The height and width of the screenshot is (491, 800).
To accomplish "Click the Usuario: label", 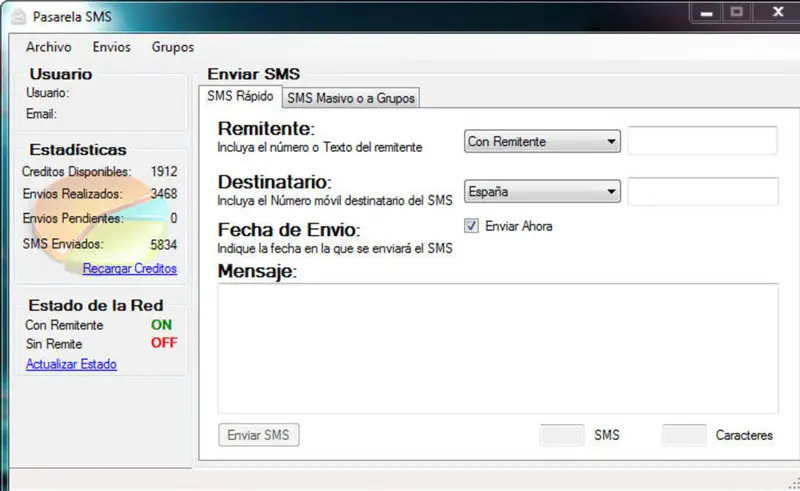I will (47, 93).
